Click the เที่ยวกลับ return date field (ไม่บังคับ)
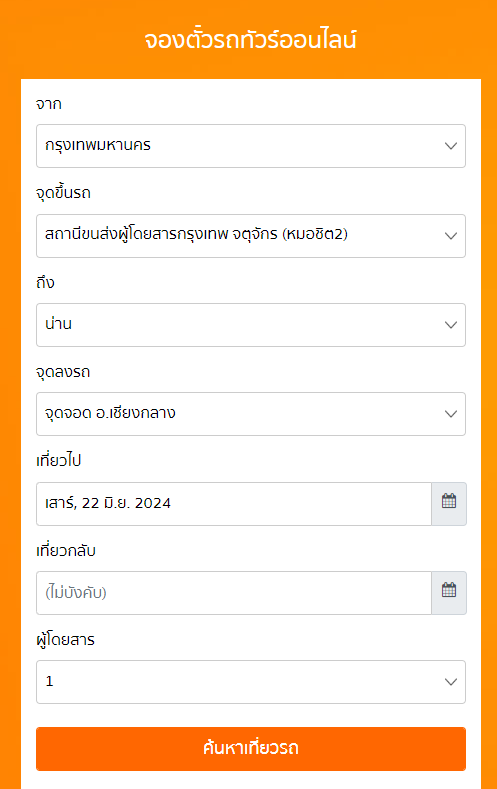The width and height of the screenshot is (497, 789). (x=234, y=593)
